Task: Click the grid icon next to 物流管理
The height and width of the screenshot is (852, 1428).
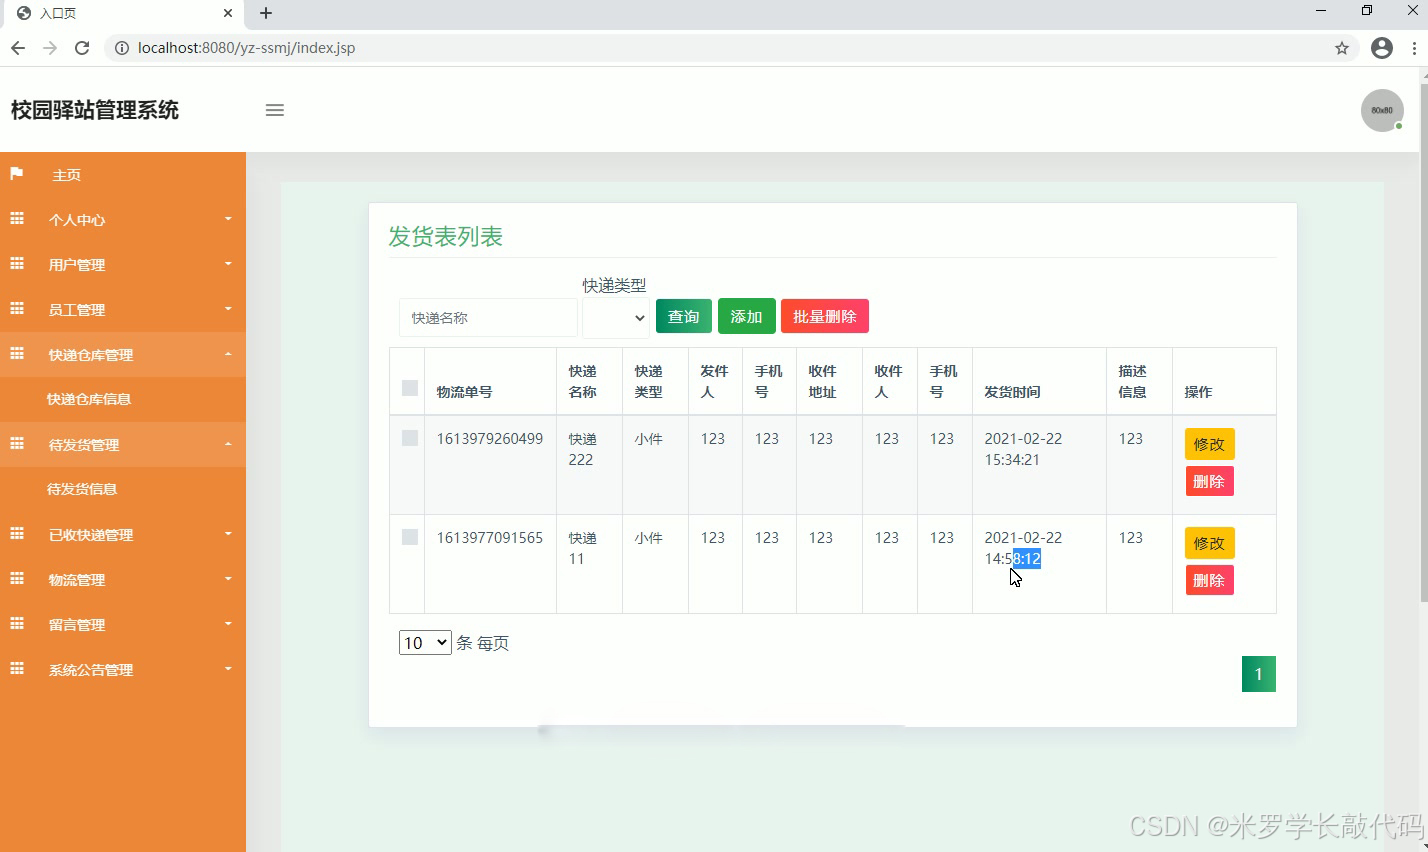Action: [15, 578]
